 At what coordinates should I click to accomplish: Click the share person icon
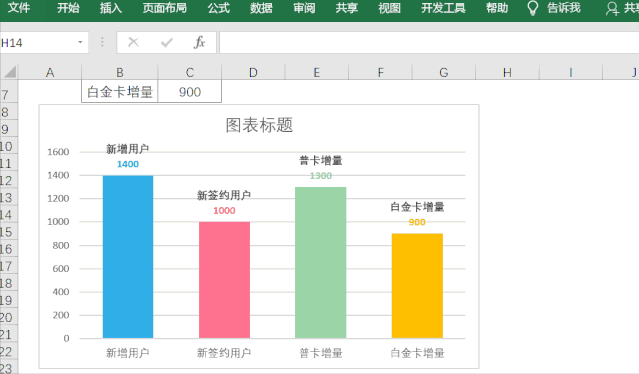tap(612, 9)
